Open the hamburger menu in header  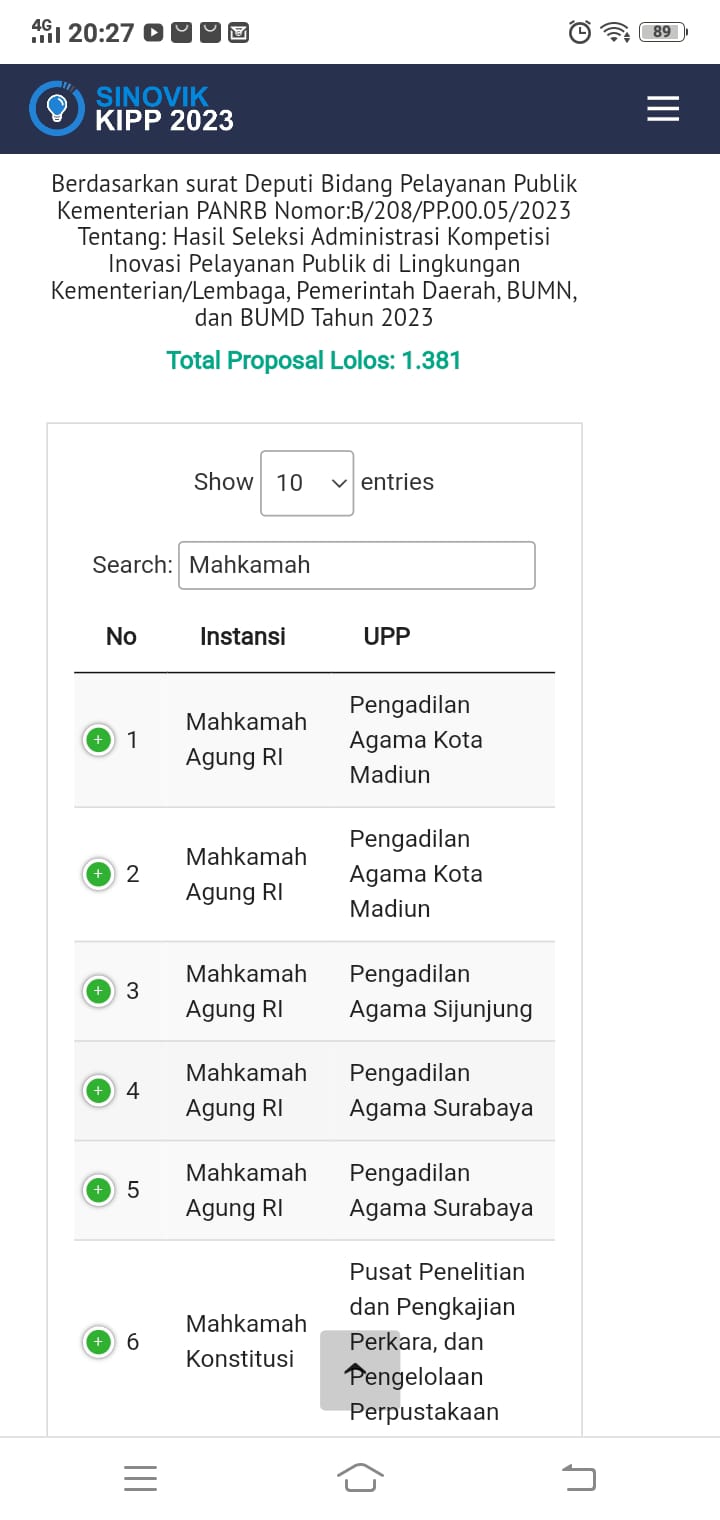coord(663,109)
